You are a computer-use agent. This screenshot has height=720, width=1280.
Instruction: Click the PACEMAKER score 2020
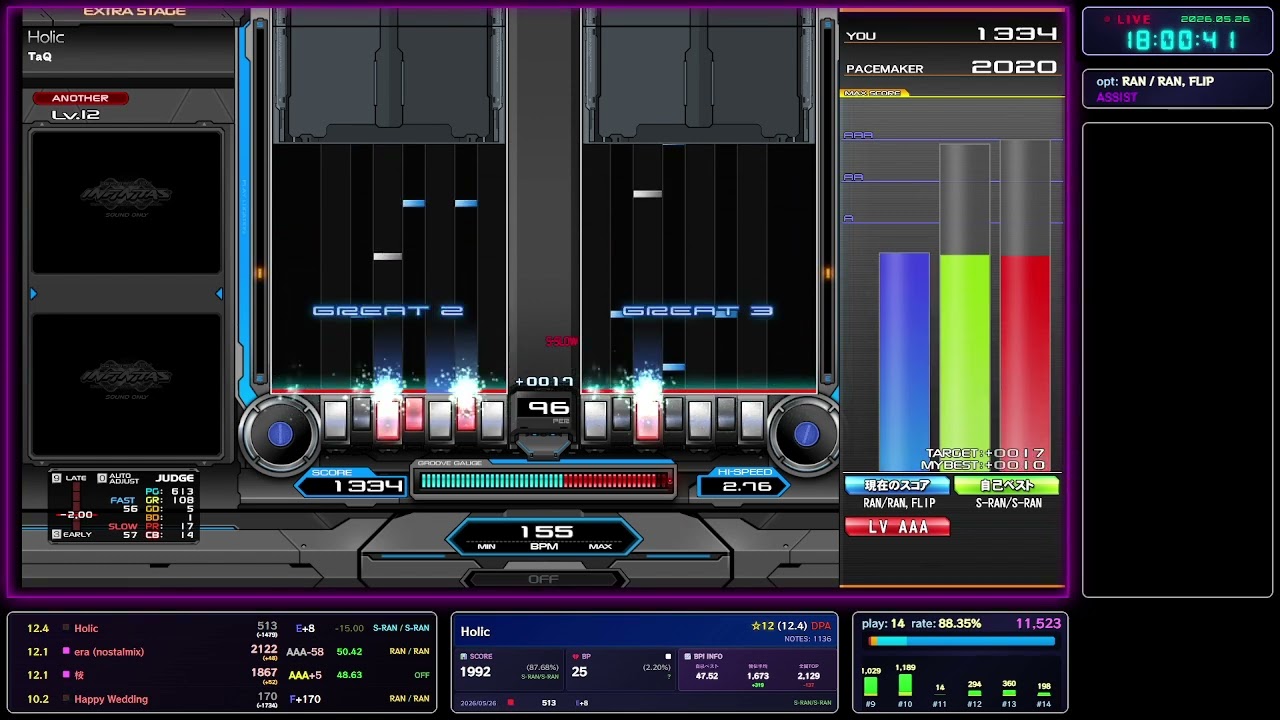coord(1014,67)
